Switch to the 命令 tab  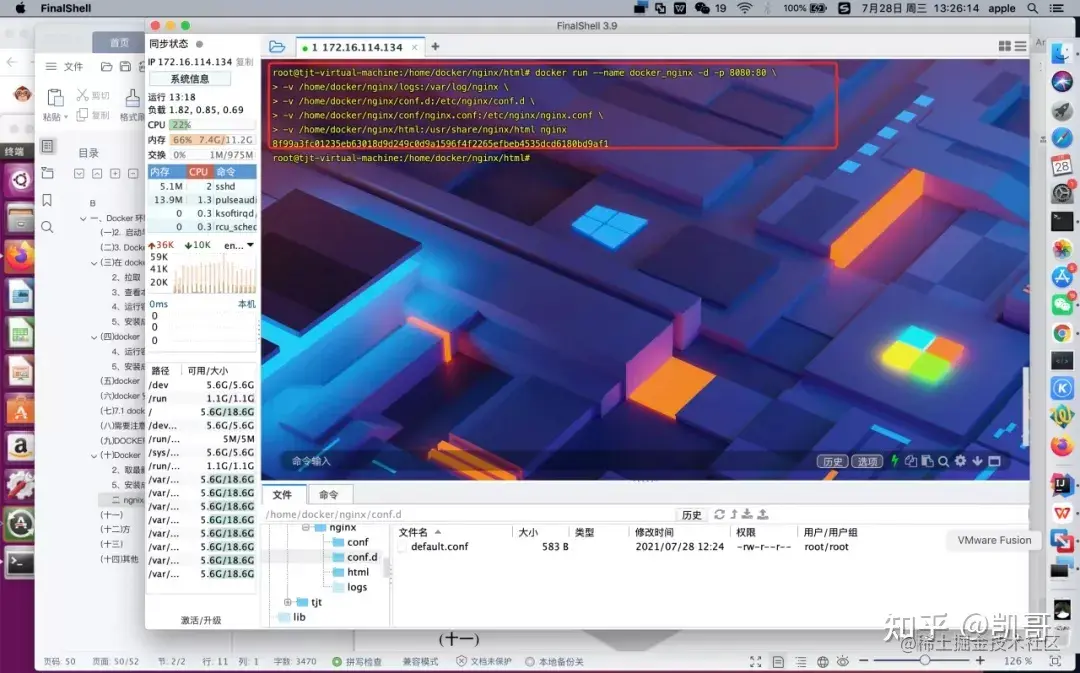point(328,494)
